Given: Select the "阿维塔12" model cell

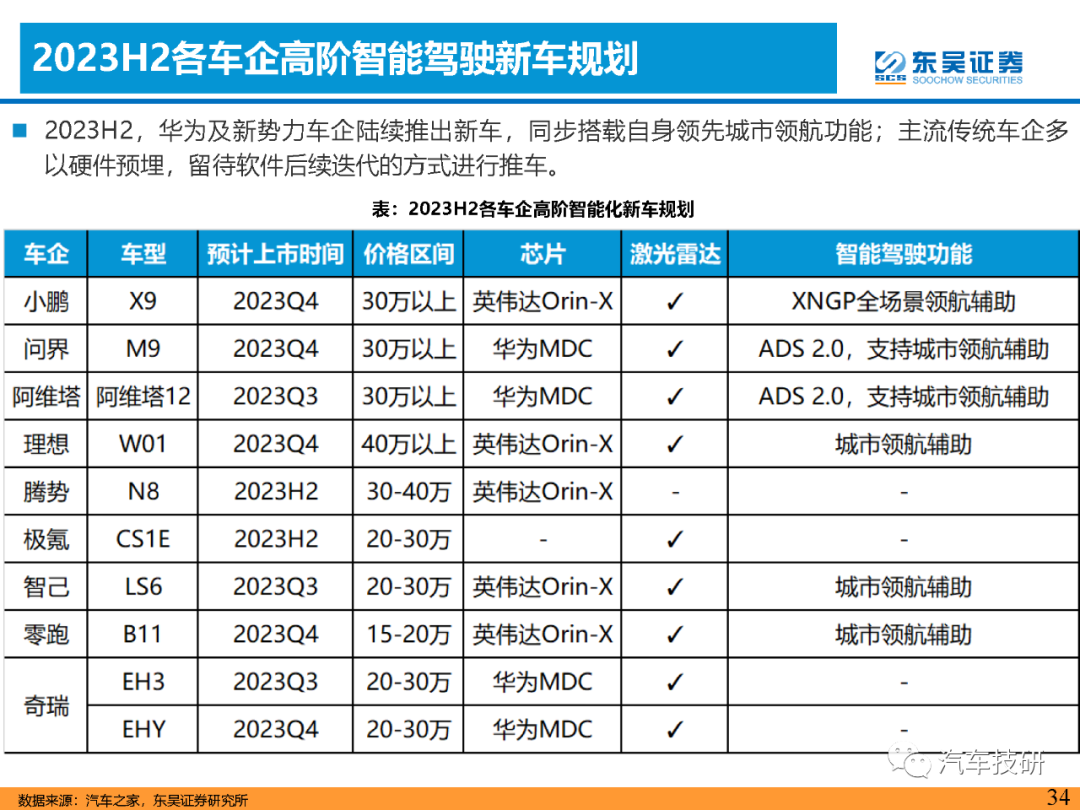Looking at the screenshot, I should coord(143,397).
